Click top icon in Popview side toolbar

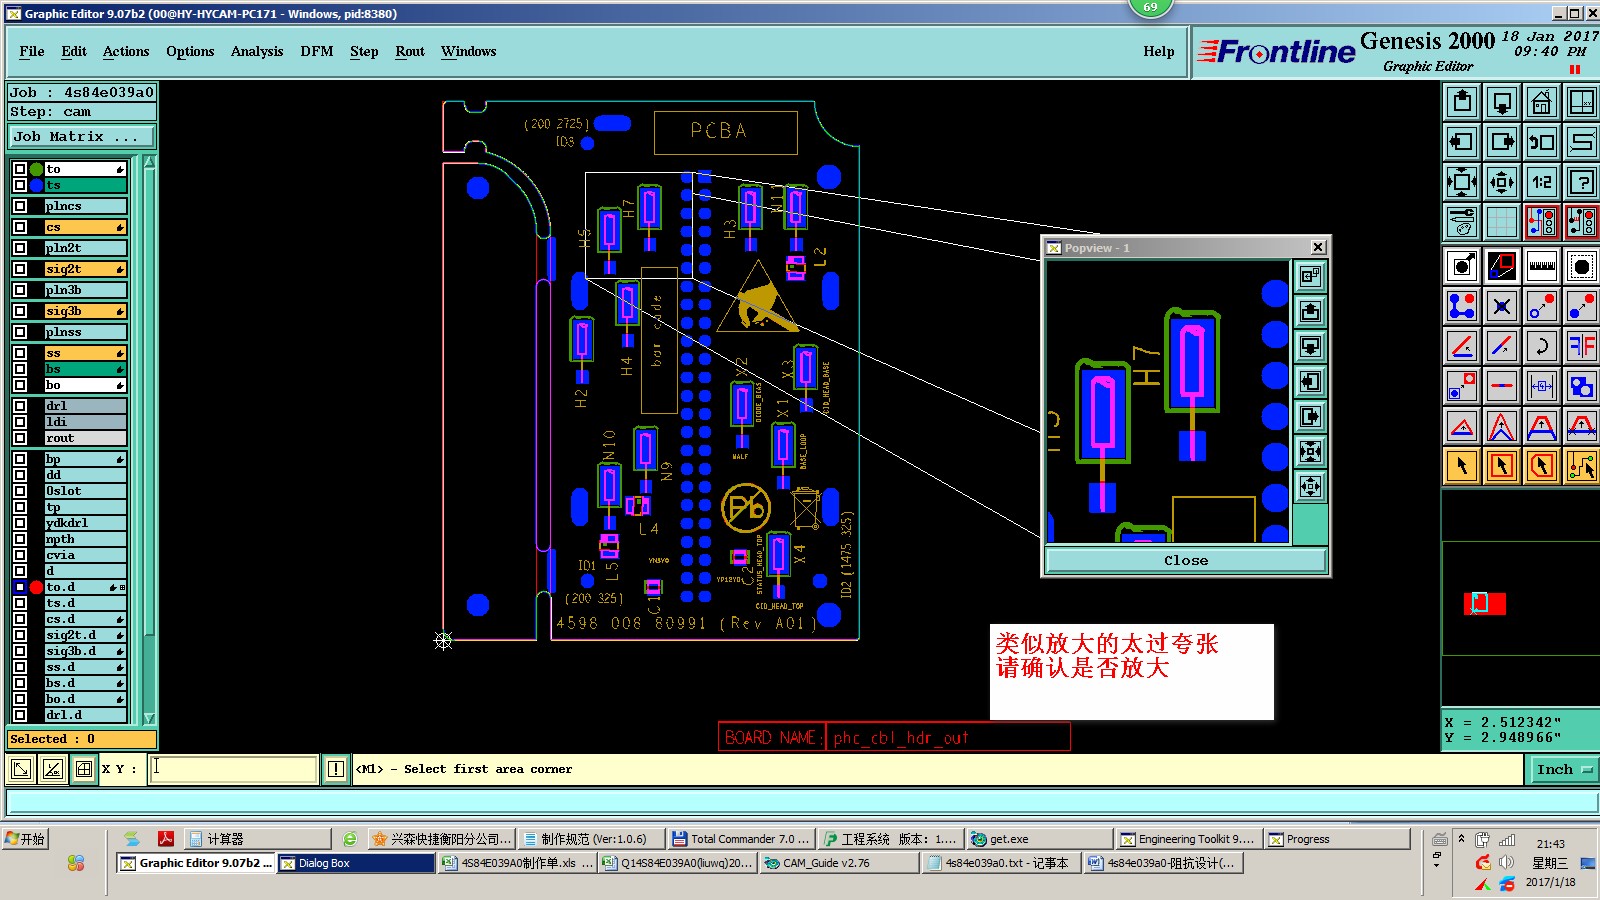[1310, 277]
